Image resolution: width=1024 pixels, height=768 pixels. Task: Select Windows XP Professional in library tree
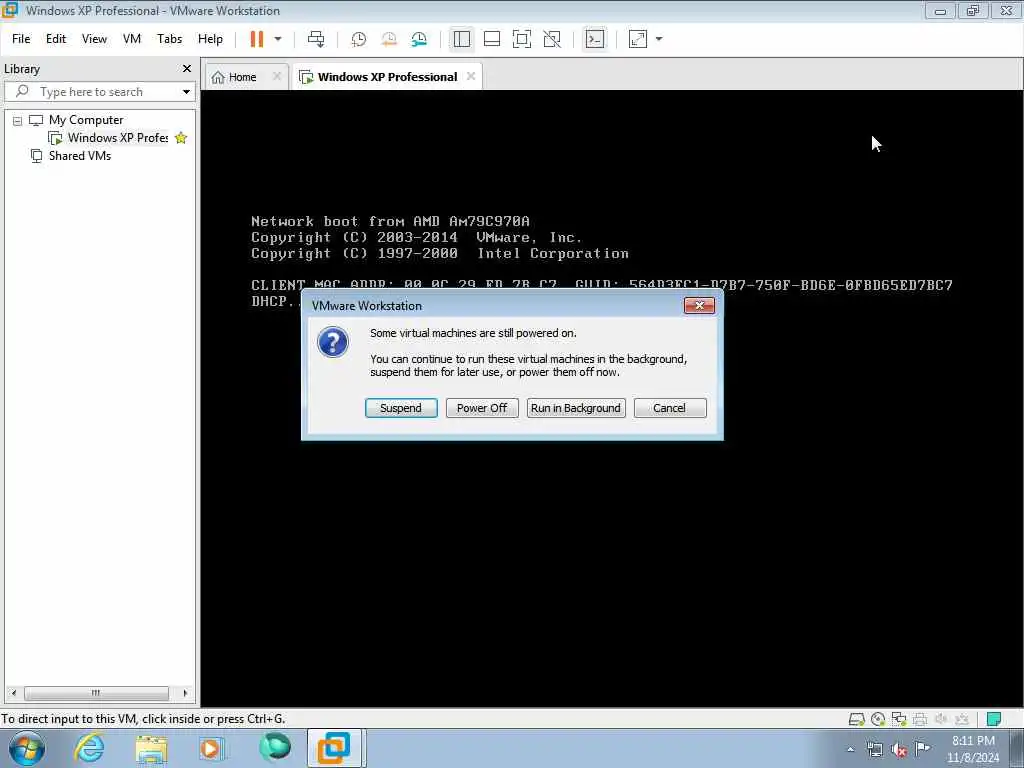pos(118,138)
